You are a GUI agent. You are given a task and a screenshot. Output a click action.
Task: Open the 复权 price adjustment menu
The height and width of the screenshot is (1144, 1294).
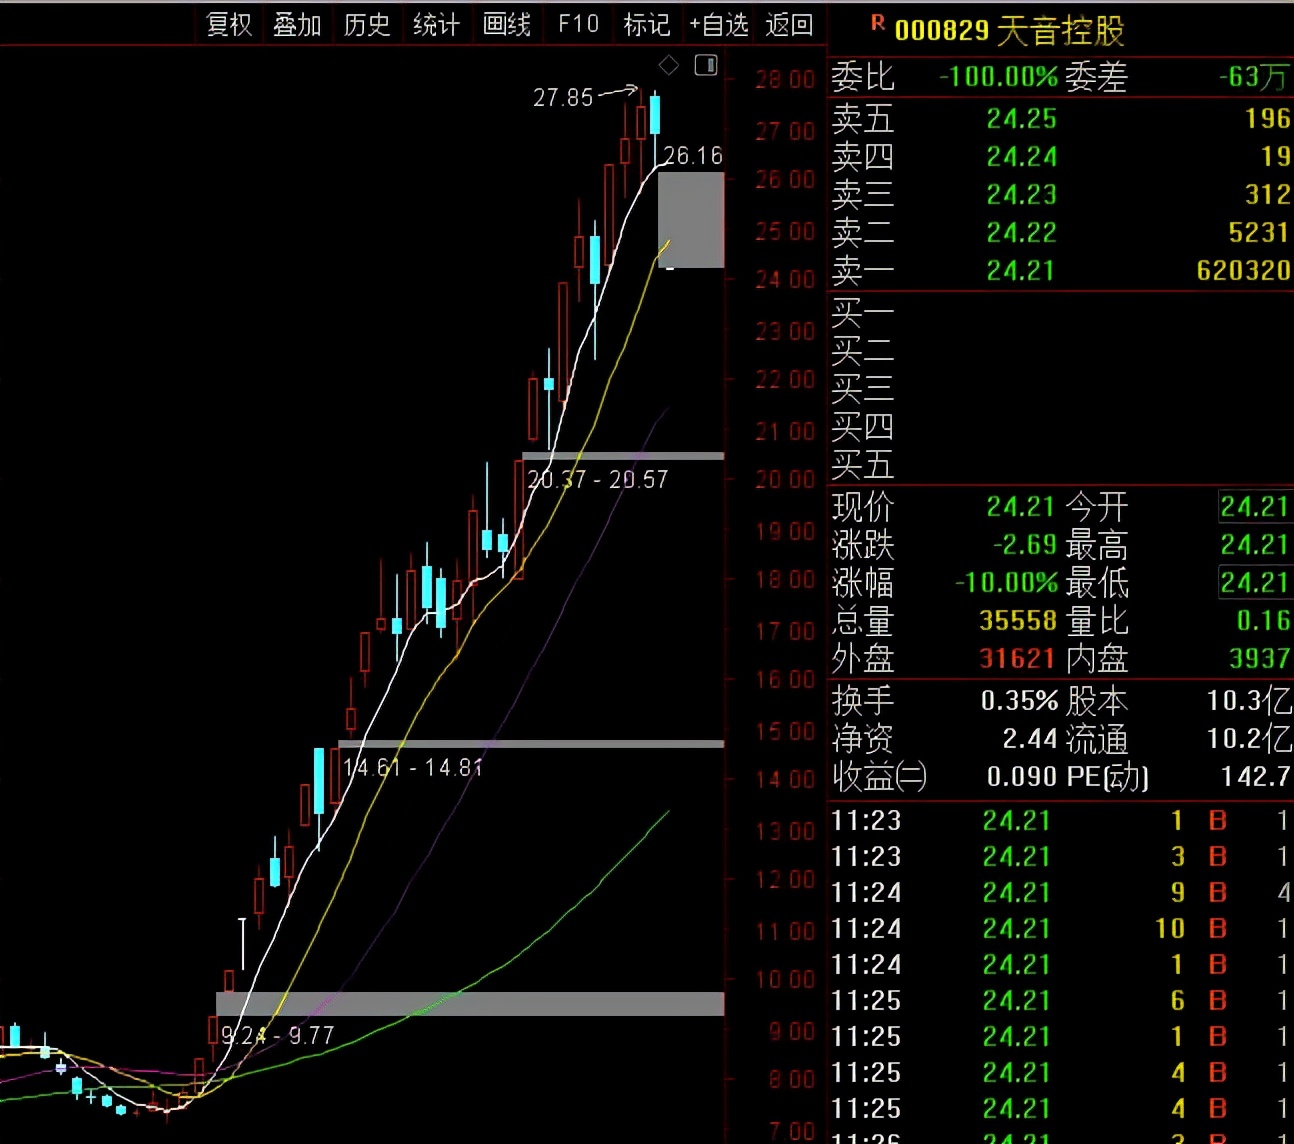pyautogui.click(x=229, y=24)
